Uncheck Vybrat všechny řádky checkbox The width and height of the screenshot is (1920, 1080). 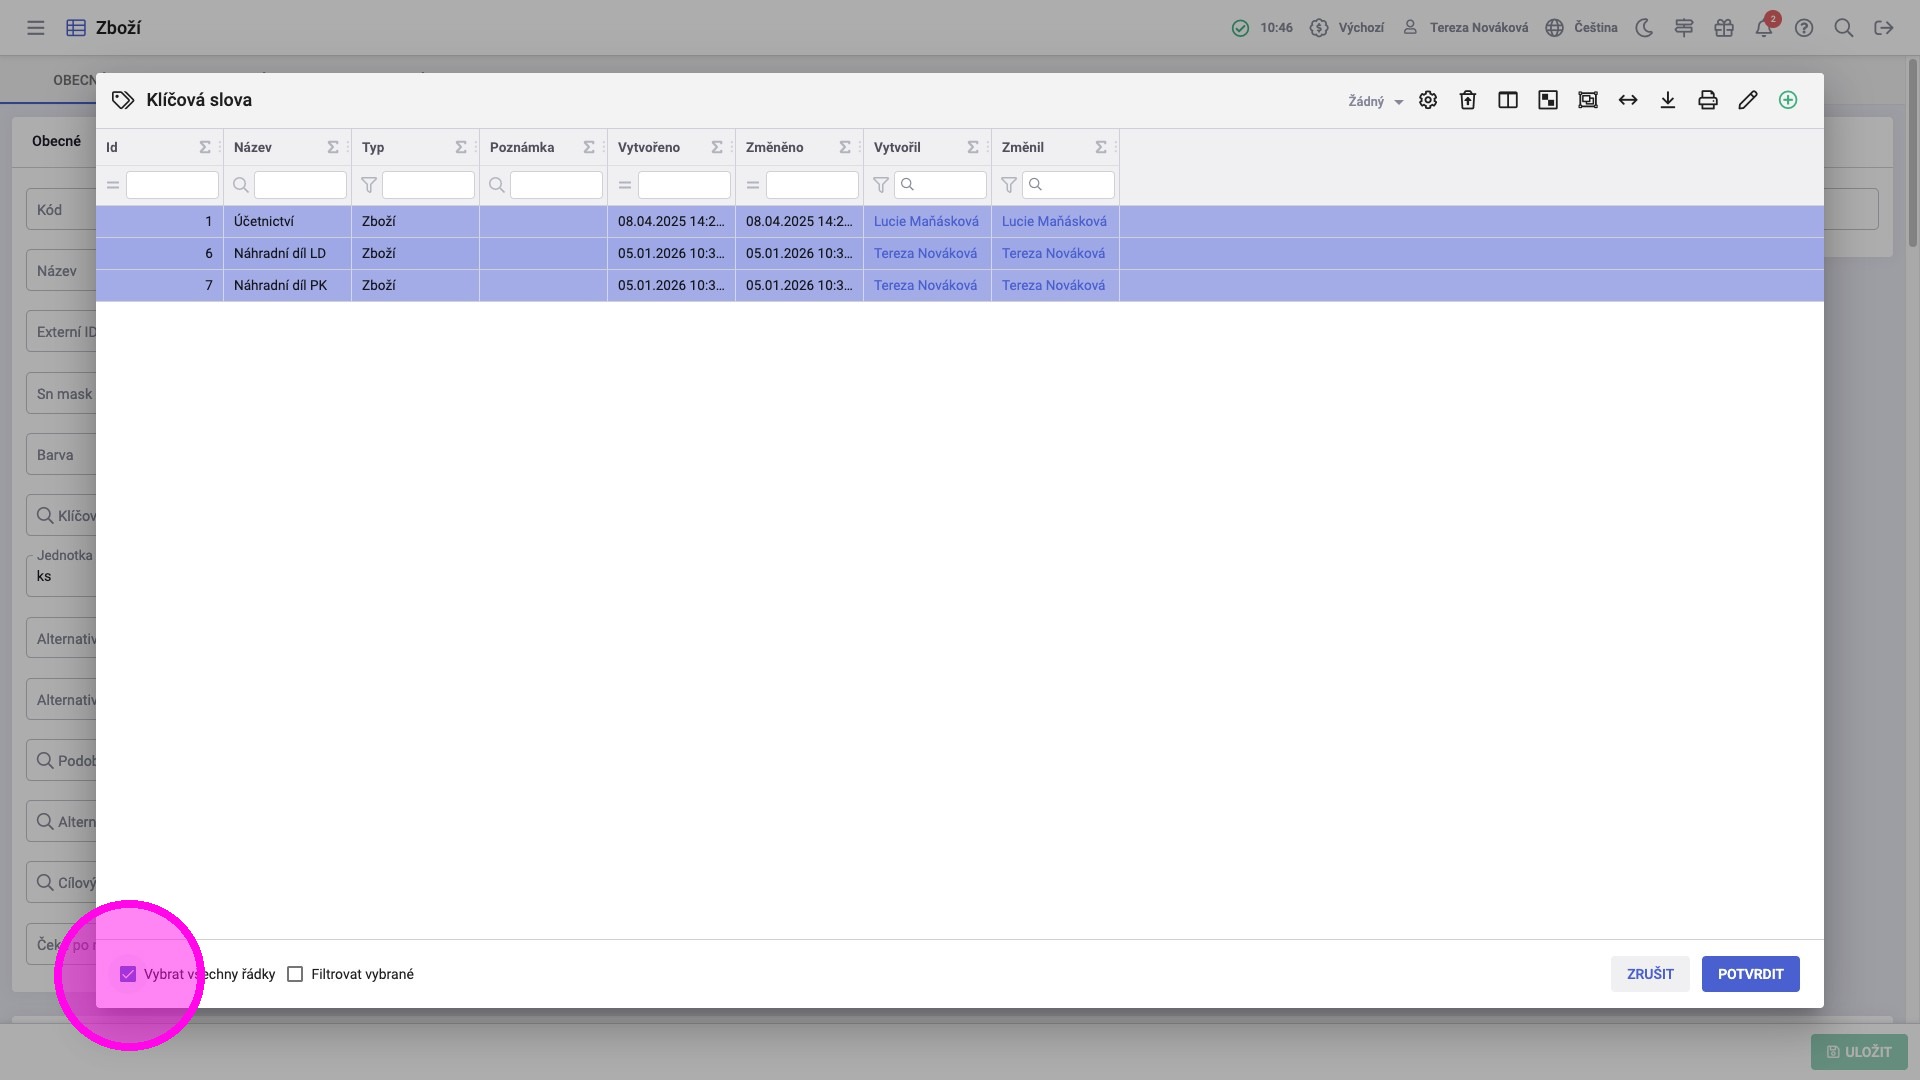(x=128, y=974)
